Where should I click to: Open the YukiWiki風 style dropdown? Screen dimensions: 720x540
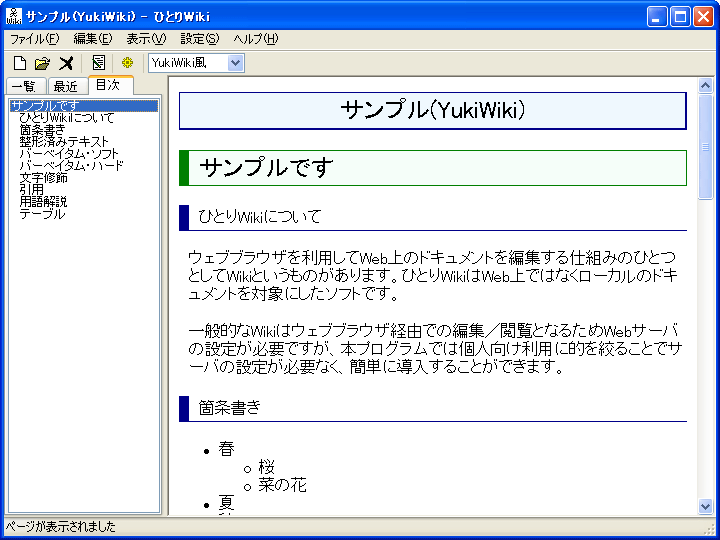click(235, 63)
